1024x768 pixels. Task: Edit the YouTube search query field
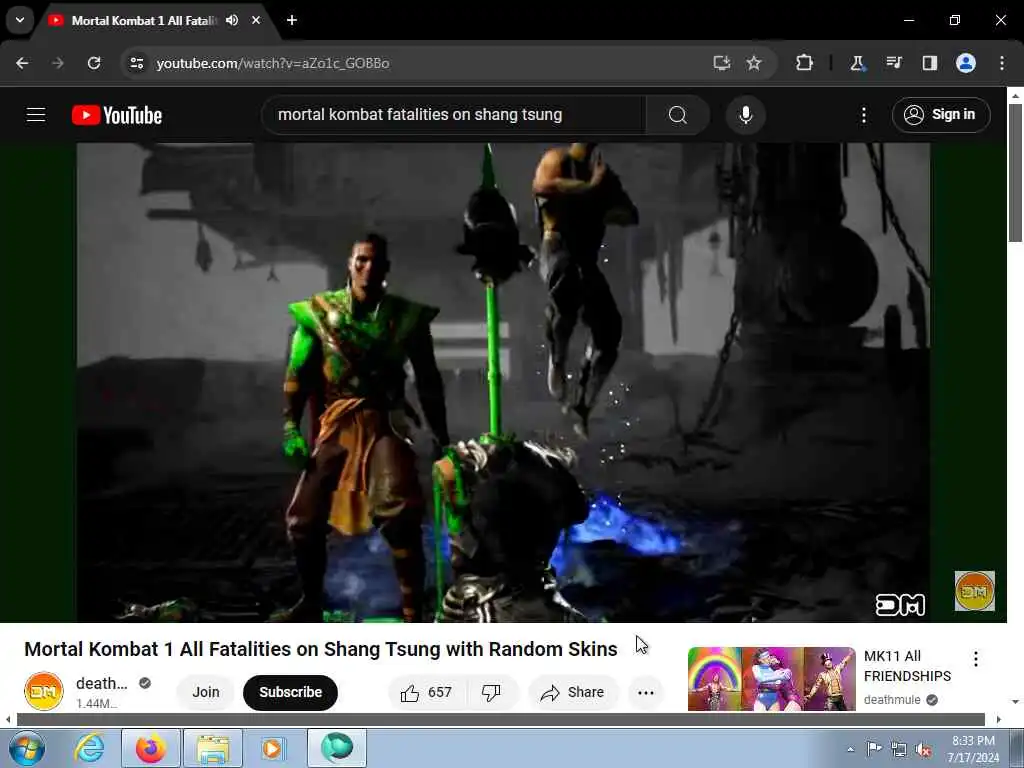pyautogui.click(x=453, y=115)
